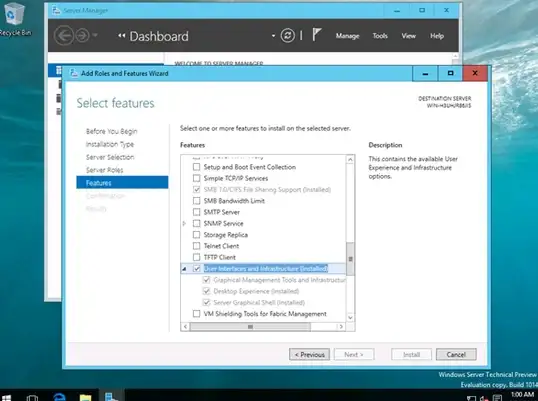Click the Server Manager title bar icon
Viewport: 538px width, 401px height.
56,10
